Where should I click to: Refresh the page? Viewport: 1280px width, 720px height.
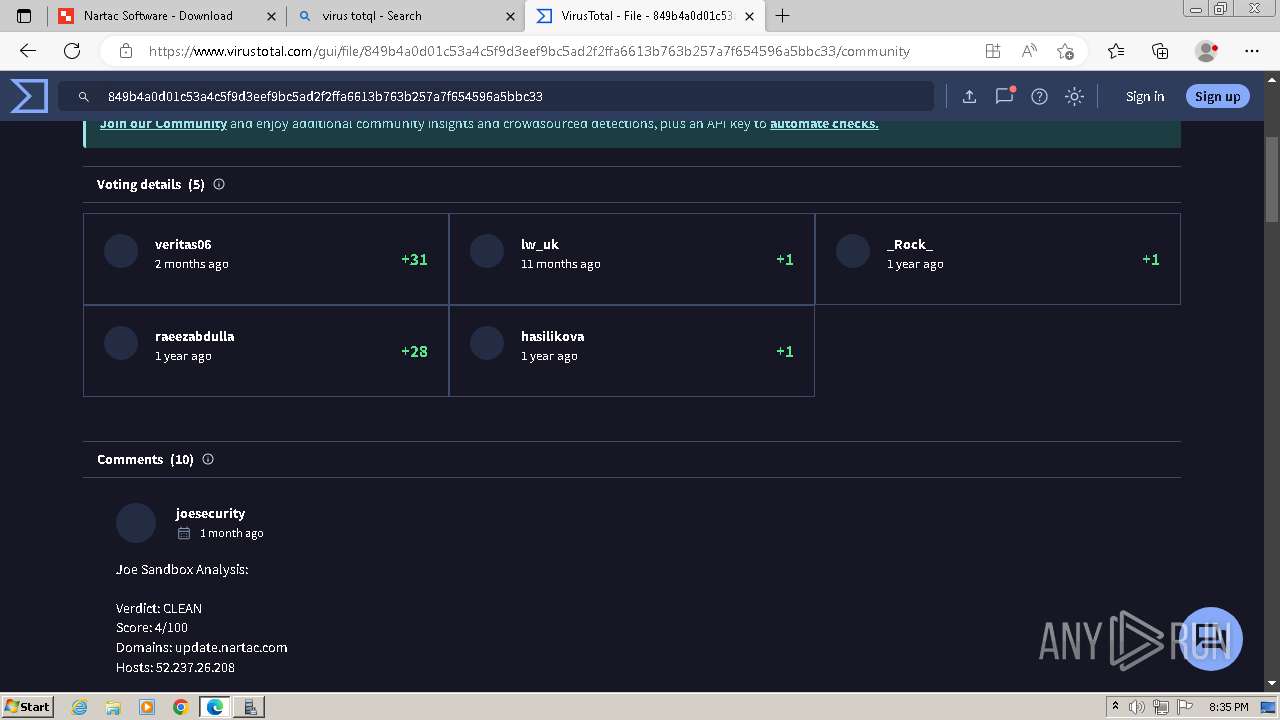(x=72, y=51)
